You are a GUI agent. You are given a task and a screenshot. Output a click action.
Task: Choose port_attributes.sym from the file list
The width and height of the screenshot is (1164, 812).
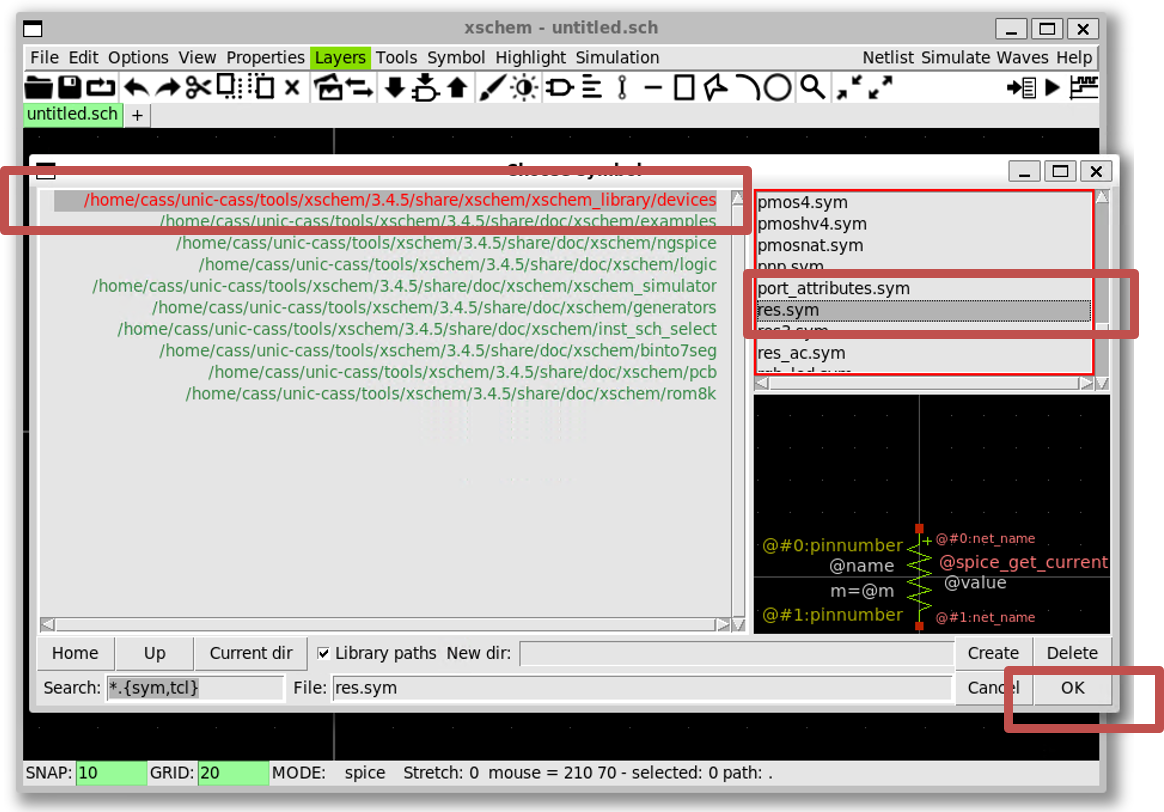point(834,288)
